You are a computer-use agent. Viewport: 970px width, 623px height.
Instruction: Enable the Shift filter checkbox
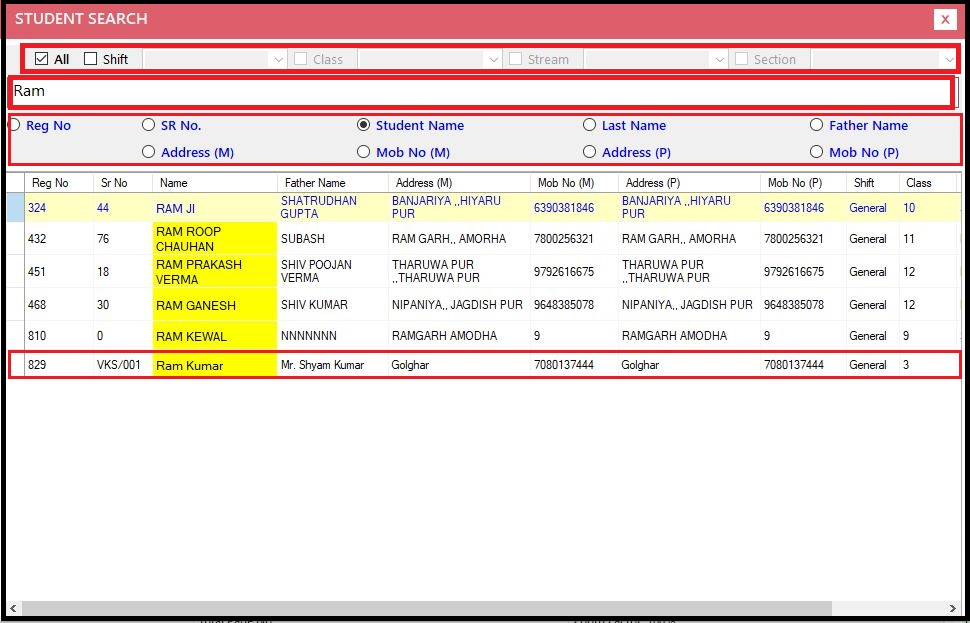91,59
